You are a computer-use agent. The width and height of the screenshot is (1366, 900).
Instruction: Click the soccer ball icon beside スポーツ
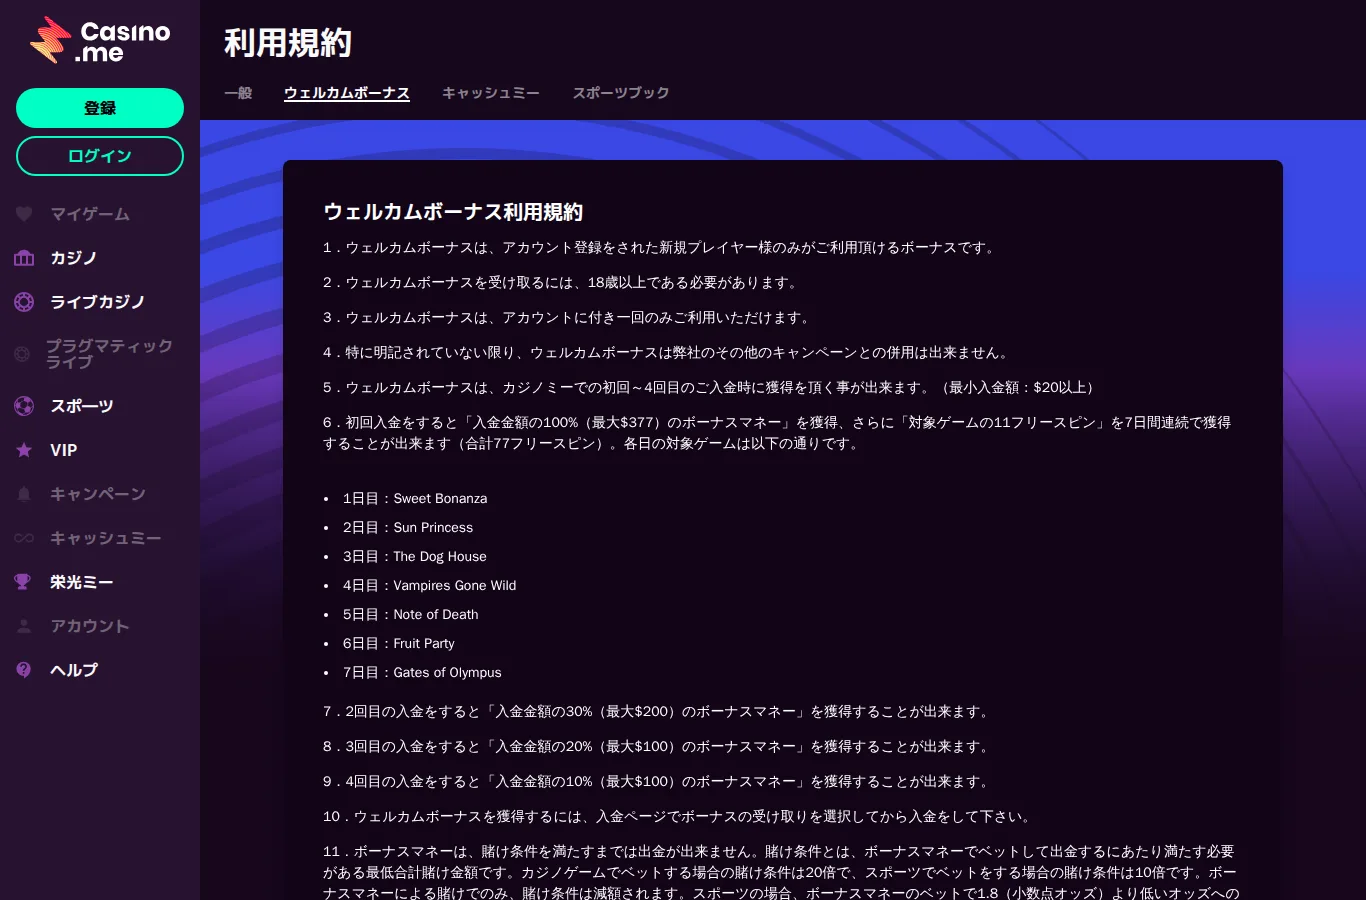(24, 406)
